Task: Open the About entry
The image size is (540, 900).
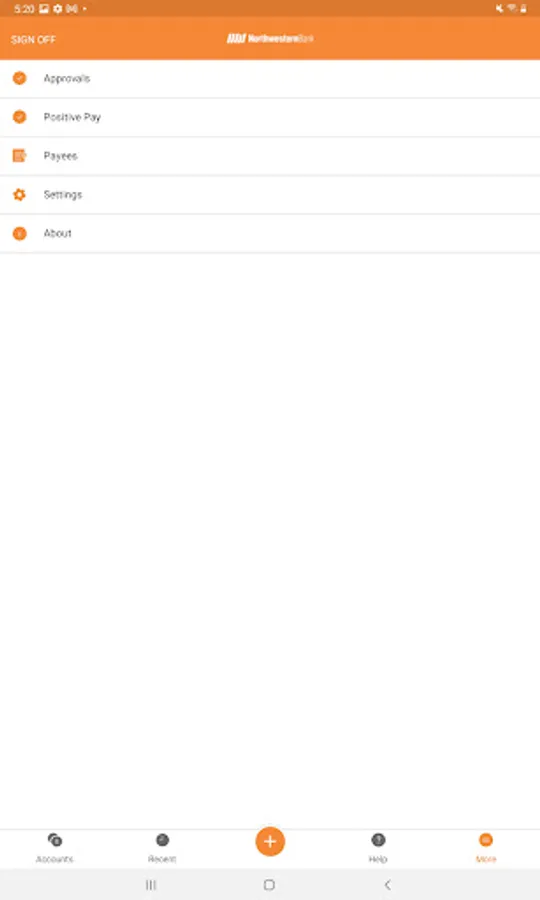Action: tap(270, 234)
